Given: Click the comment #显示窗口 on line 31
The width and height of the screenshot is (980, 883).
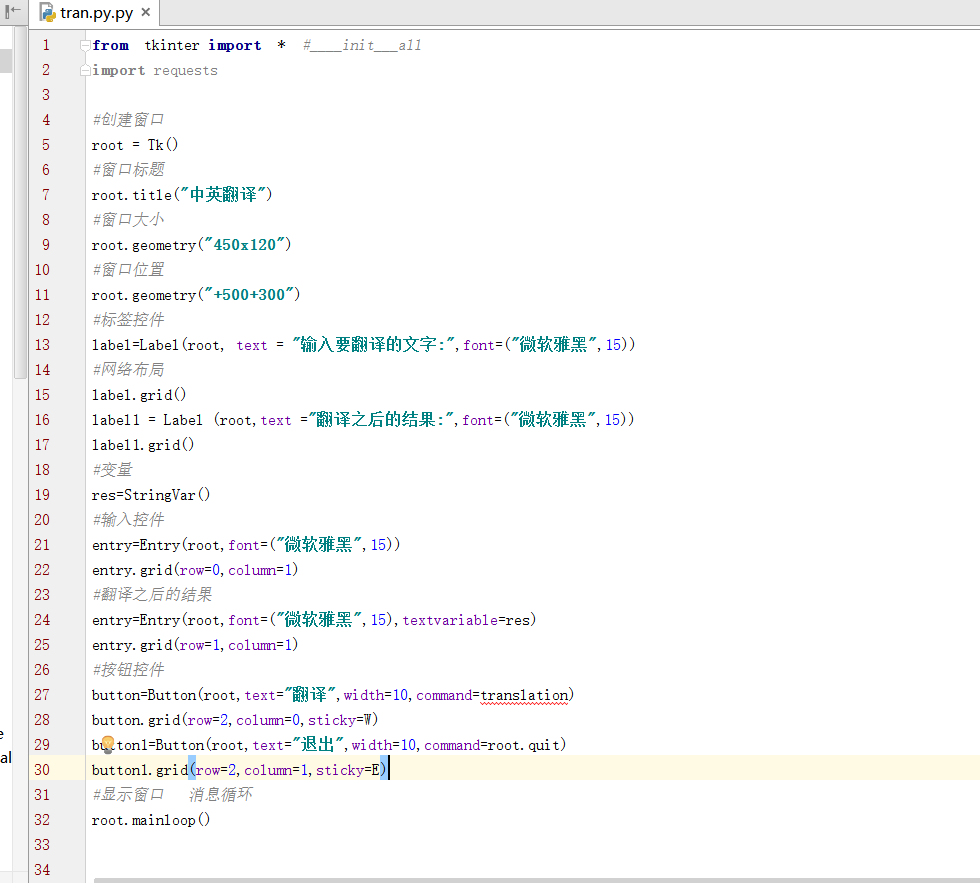Looking at the screenshot, I should click(x=128, y=794).
